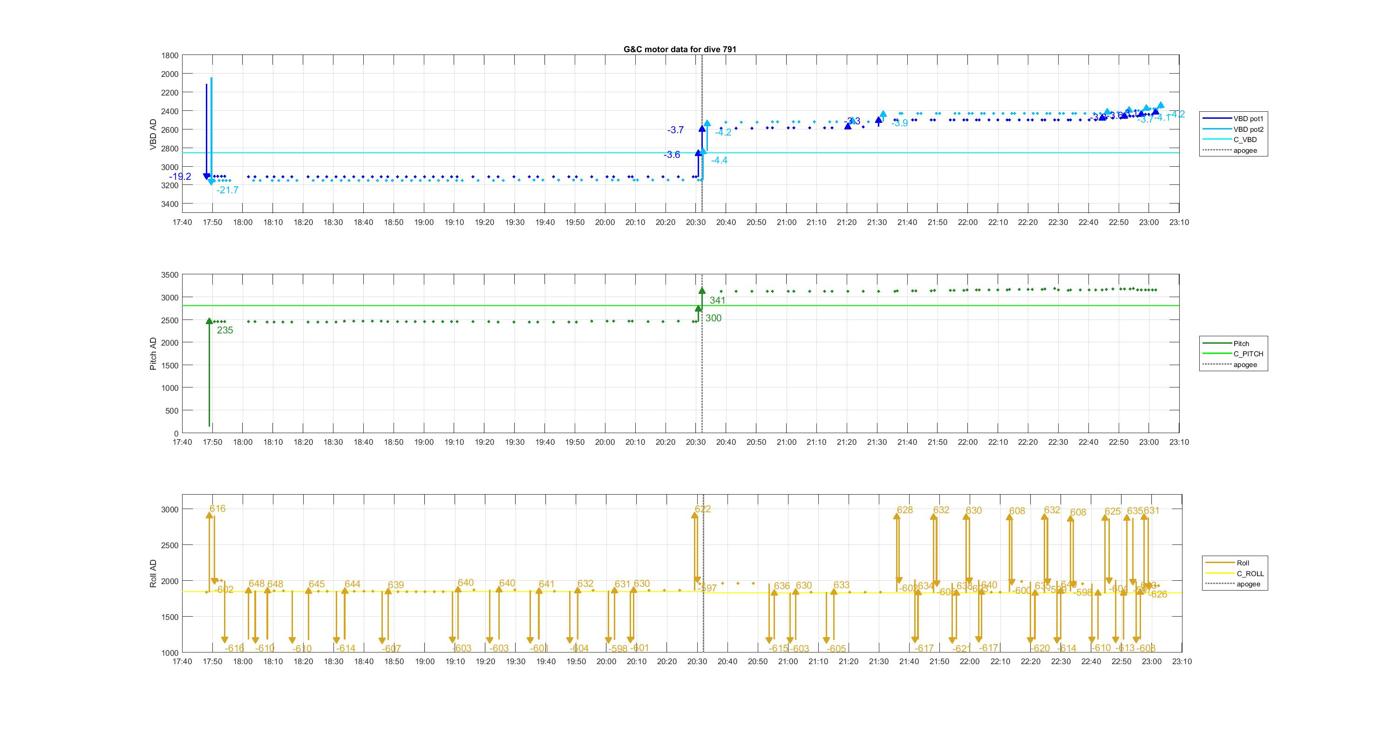Click '22:00' on the Roll plot time axis
This screenshot has height=733, width=1400.
968,661
